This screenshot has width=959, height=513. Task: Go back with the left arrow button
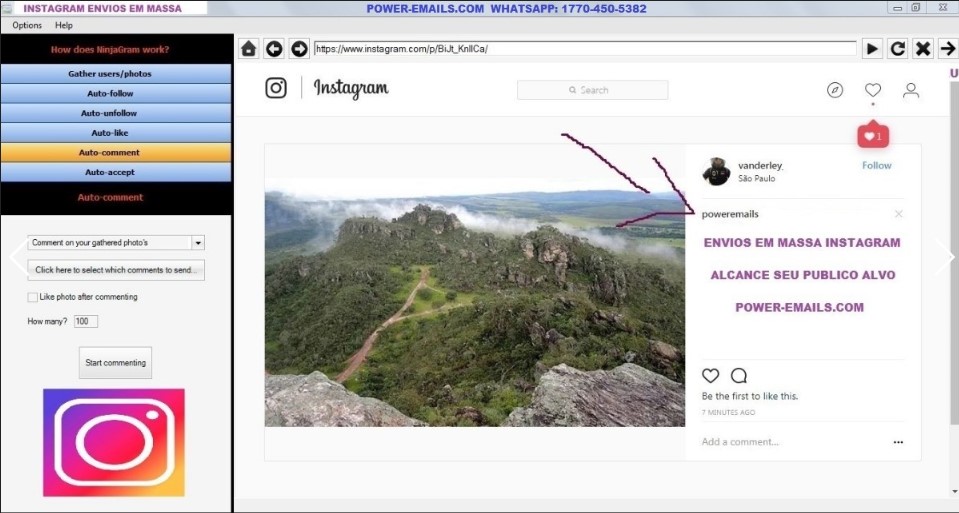[x=274, y=48]
